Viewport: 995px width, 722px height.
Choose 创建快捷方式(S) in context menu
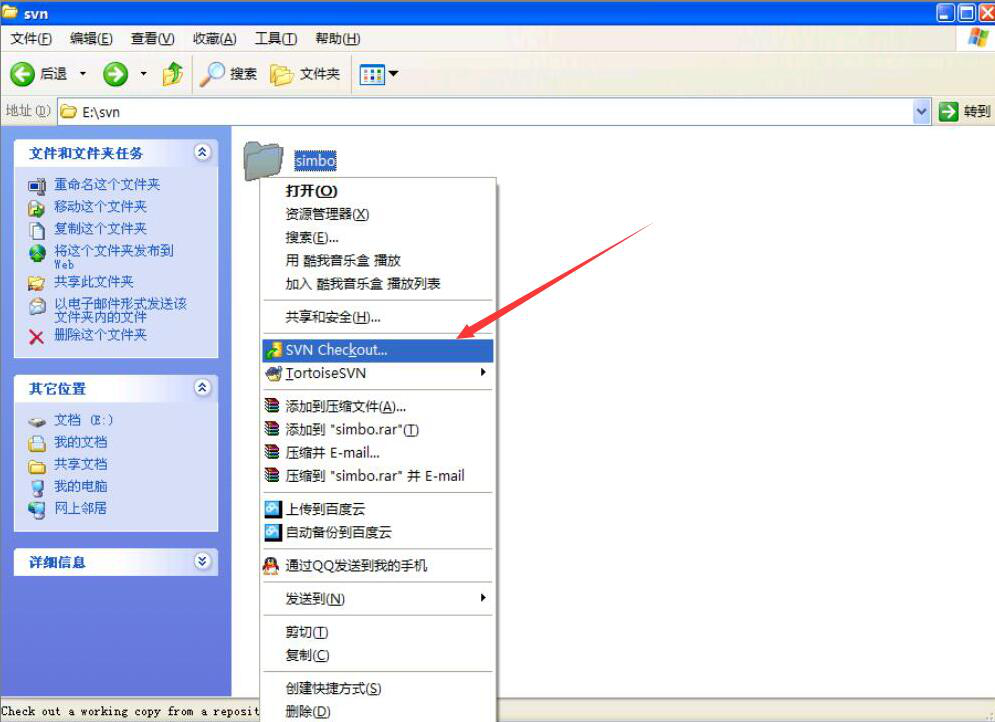(378, 688)
